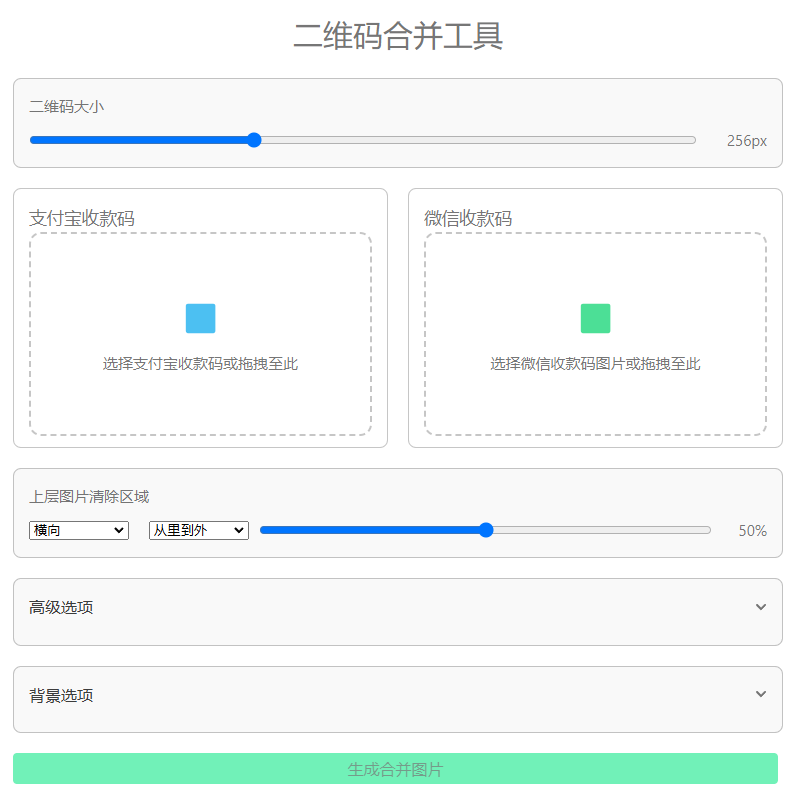Click the clear-area slider handle at 50%
The width and height of the screenshot is (791, 796).
coord(486,530)
